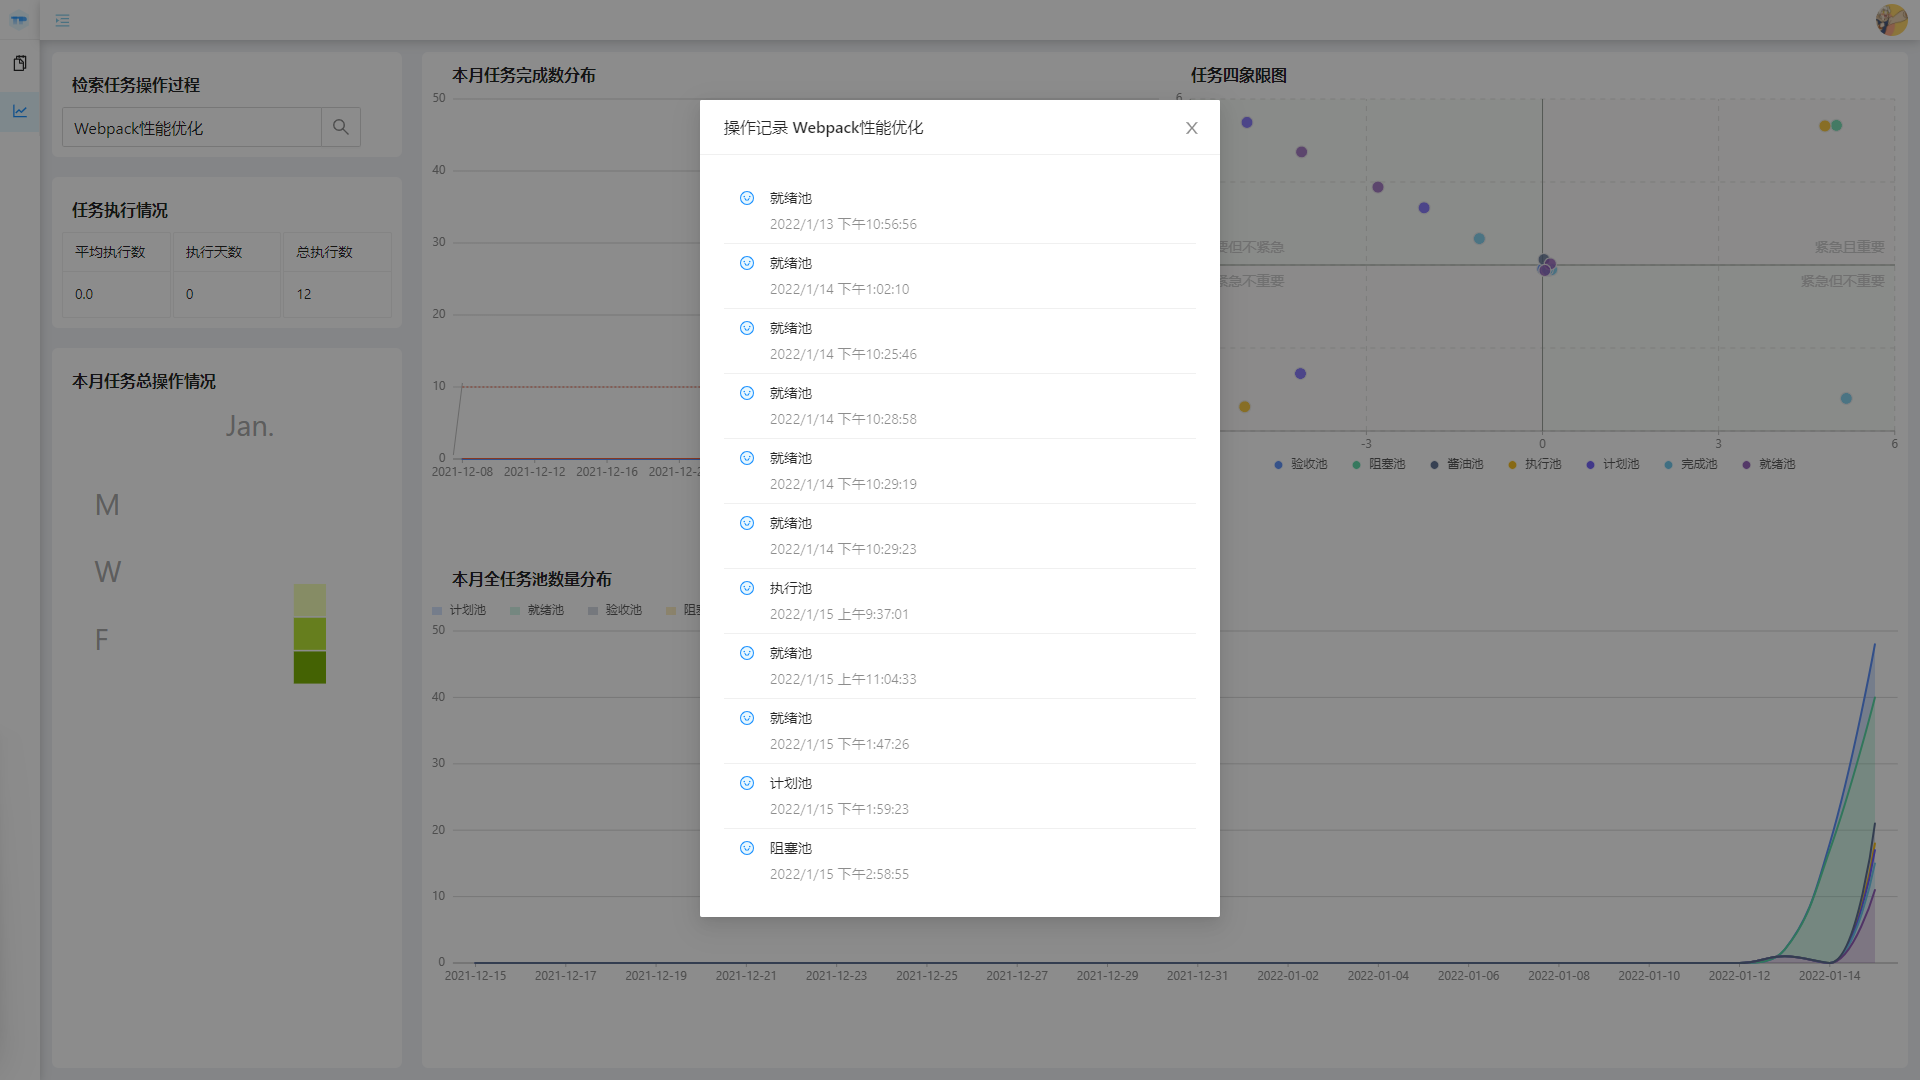Click the Webpack性能优化 search input field
The width and height of the screenshot is (1920, 1080).
pos(192,128)
